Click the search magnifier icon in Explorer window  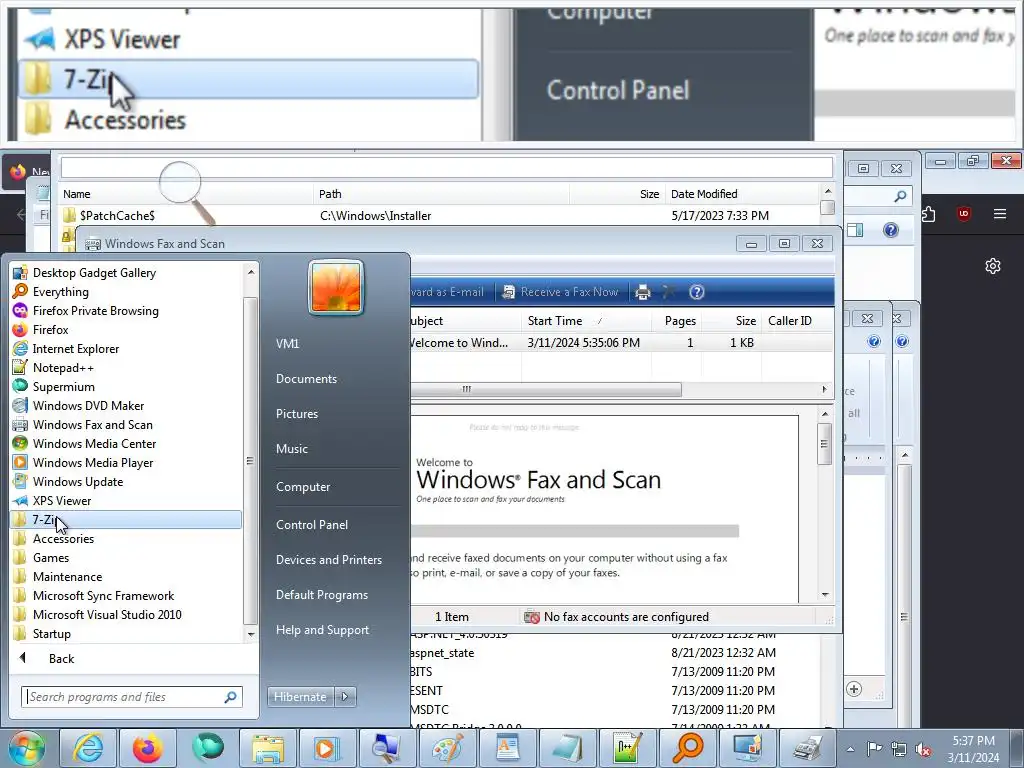pyautogui.click(x=900, y=195)
